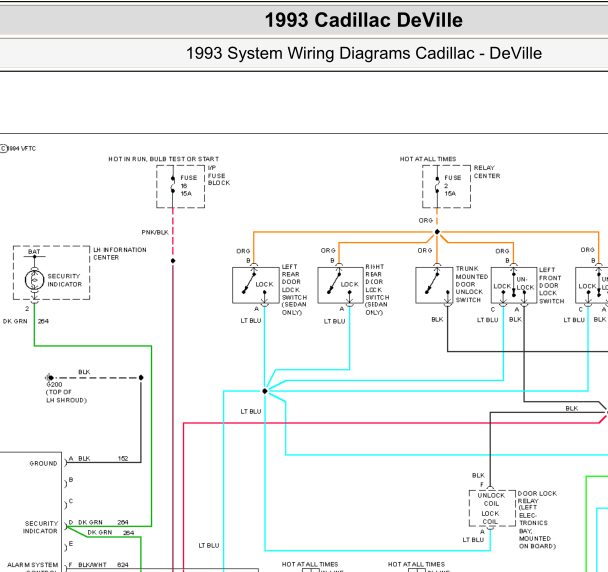Viewport: 608px width, 572px height.
Task: Click the Fuse 16 15A symbol
Action: (x=173, y=186)
